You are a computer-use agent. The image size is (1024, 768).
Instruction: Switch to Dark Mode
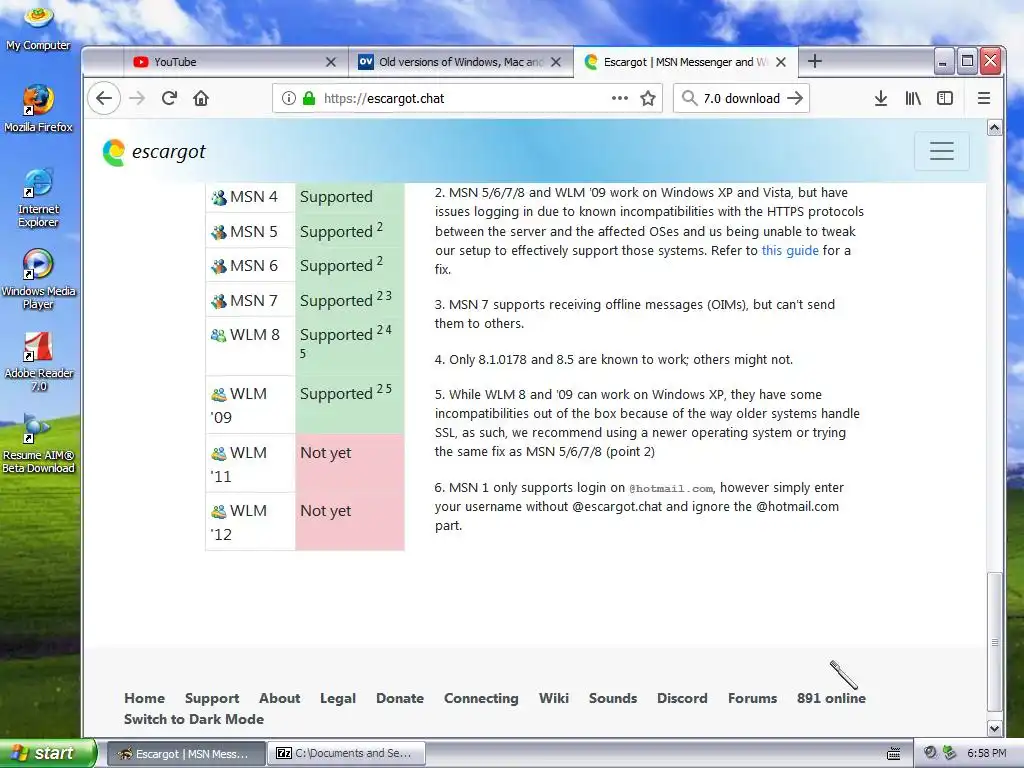click(x=194, y=719)
